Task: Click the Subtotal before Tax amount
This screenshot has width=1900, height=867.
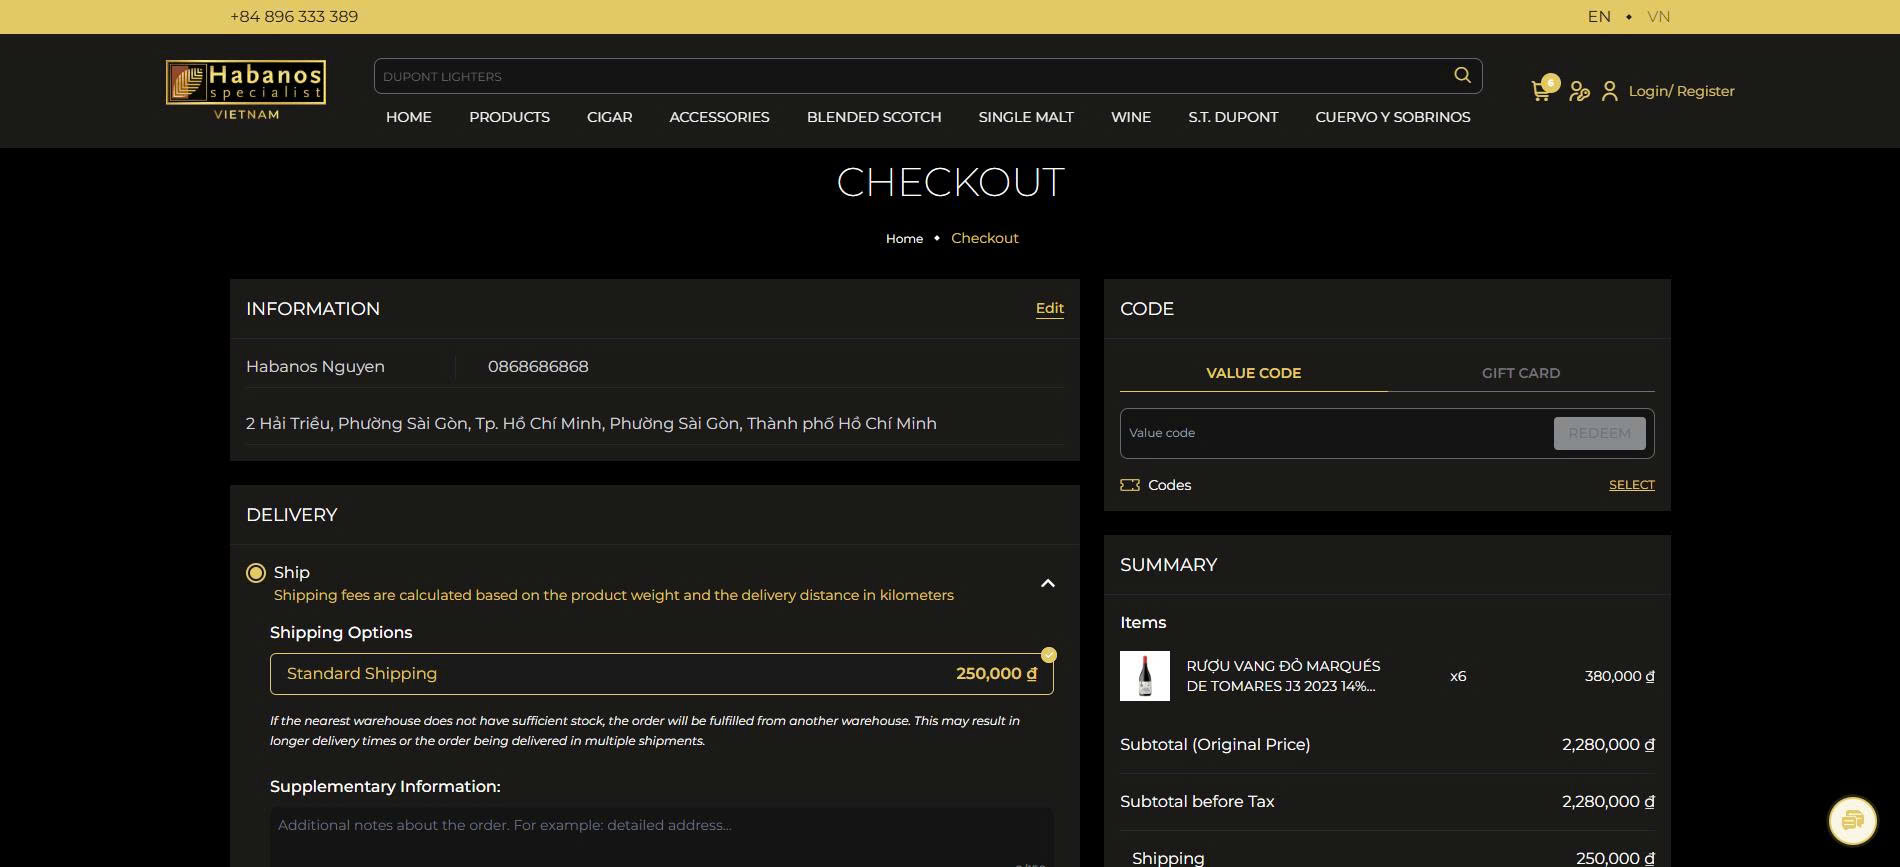Action: click(1608, 802)
